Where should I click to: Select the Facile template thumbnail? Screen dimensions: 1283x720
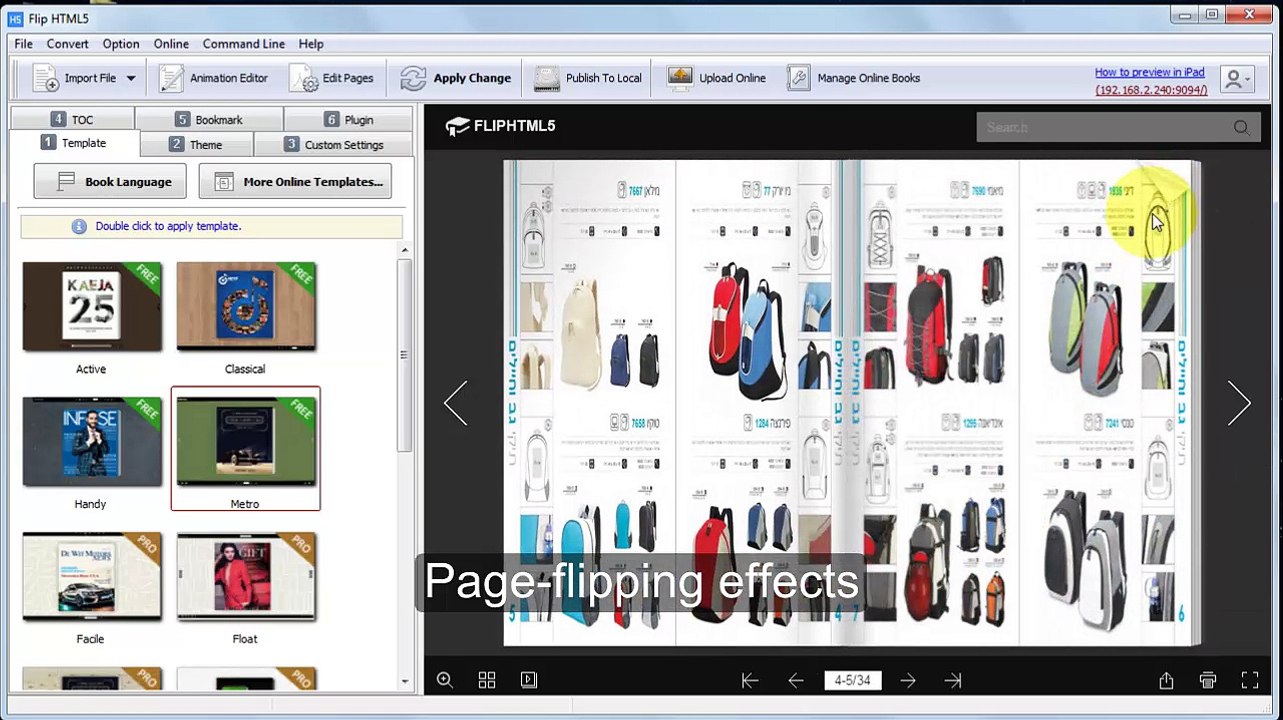click(92, 577)
